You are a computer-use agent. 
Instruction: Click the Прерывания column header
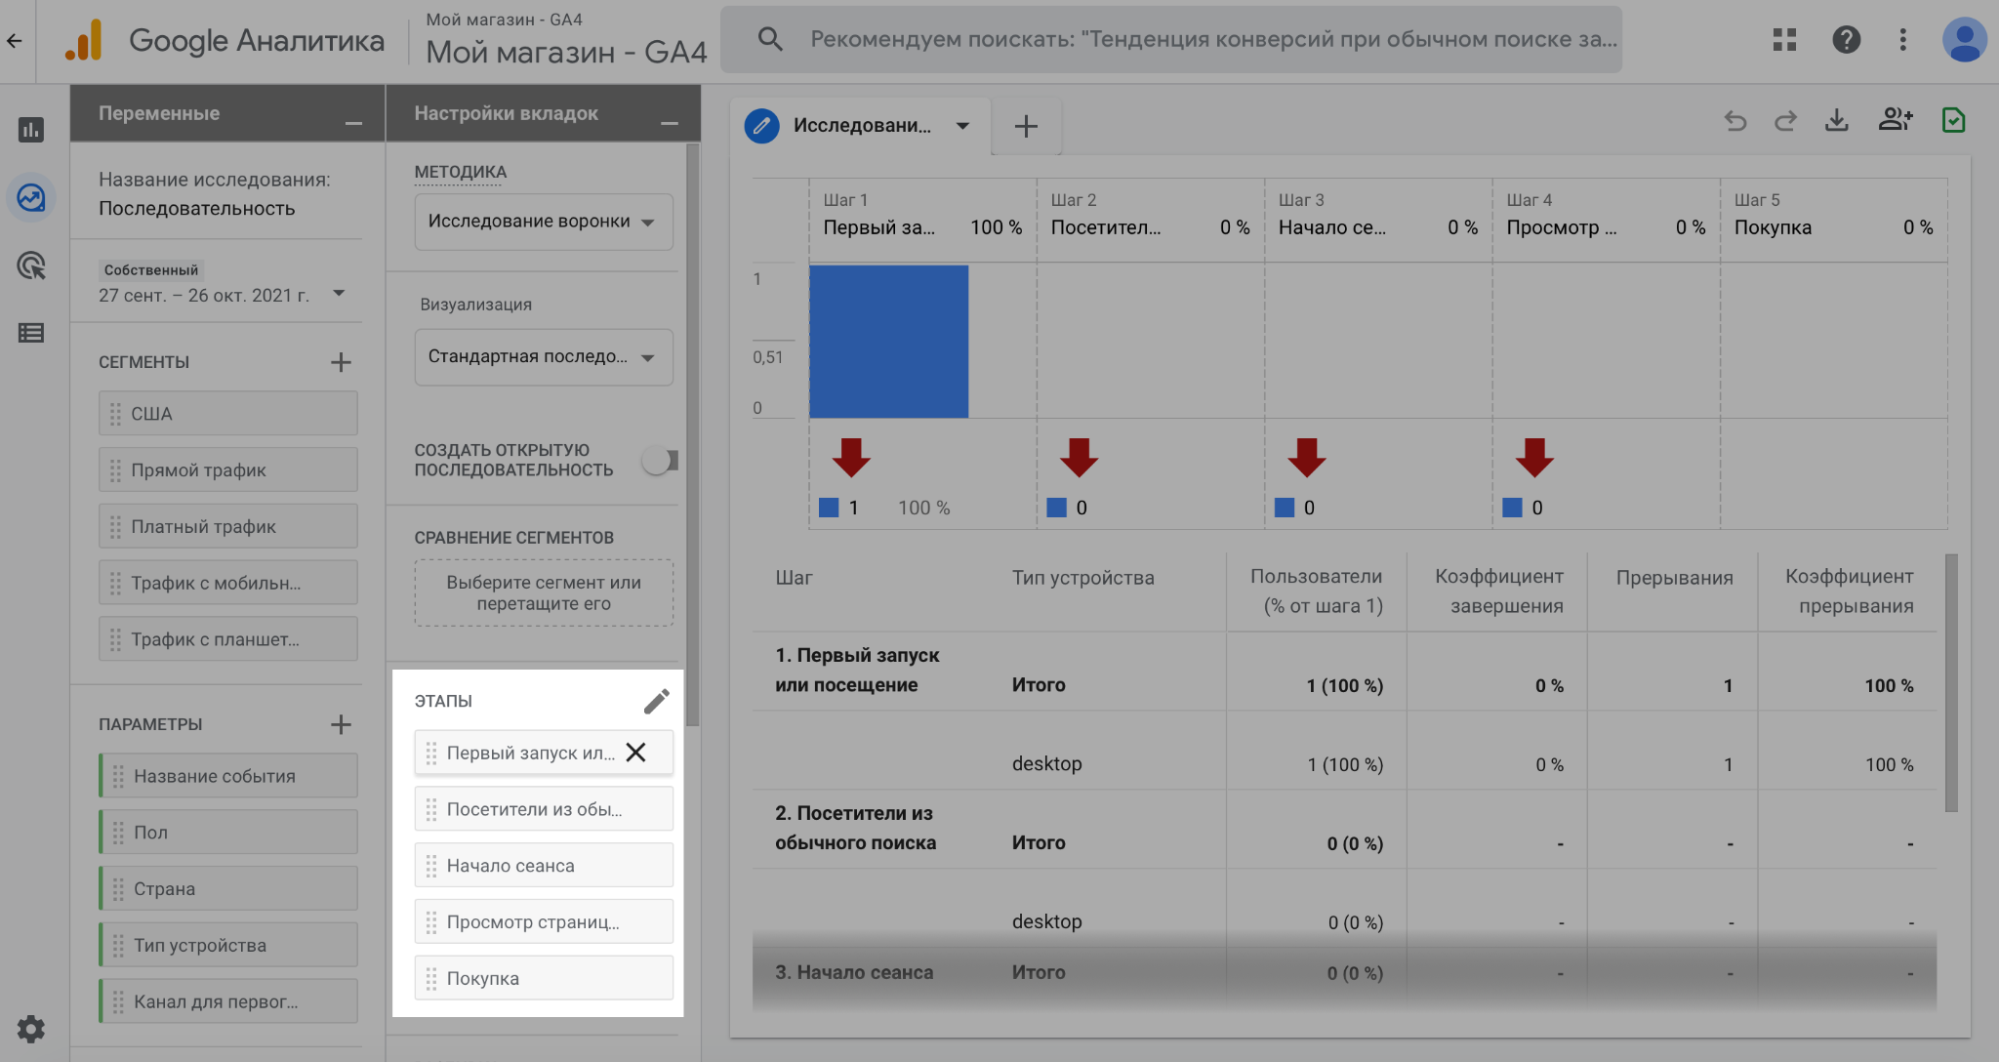(1674, 577)
